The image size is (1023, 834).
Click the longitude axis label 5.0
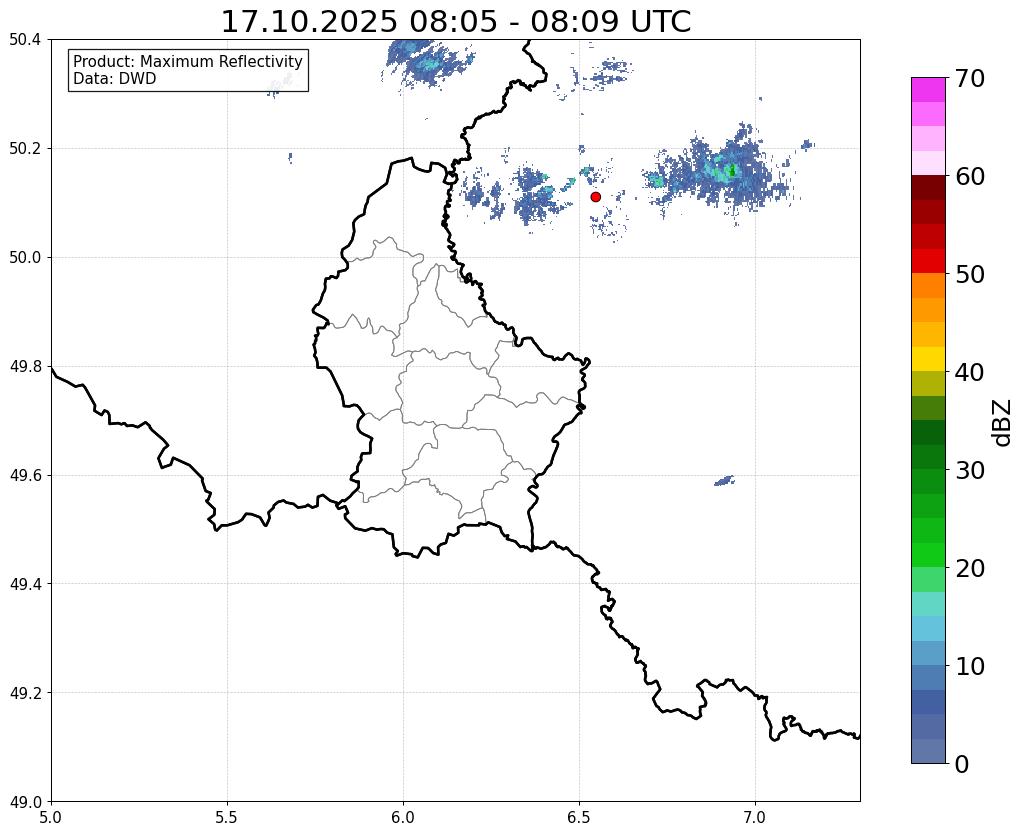(x=51, y=817)
